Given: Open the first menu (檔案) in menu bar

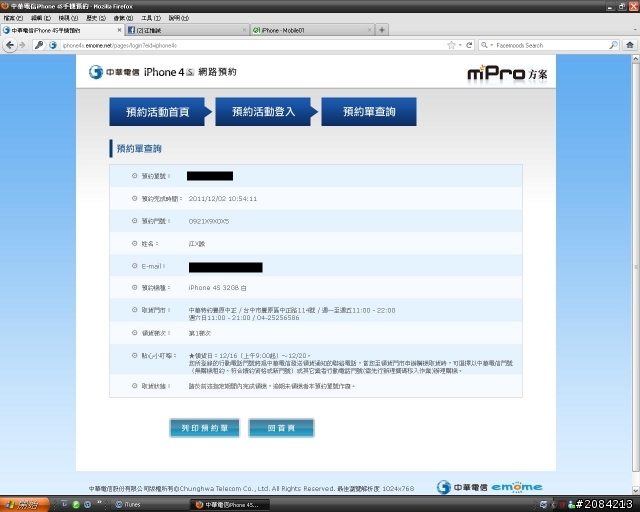Looking at the screenshot, I should coord(13,18).
